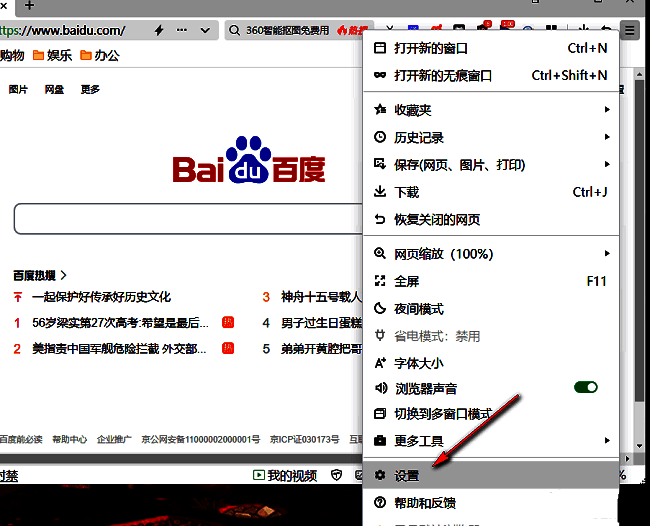Select 设置 from the menu

(x=406, y=476)
